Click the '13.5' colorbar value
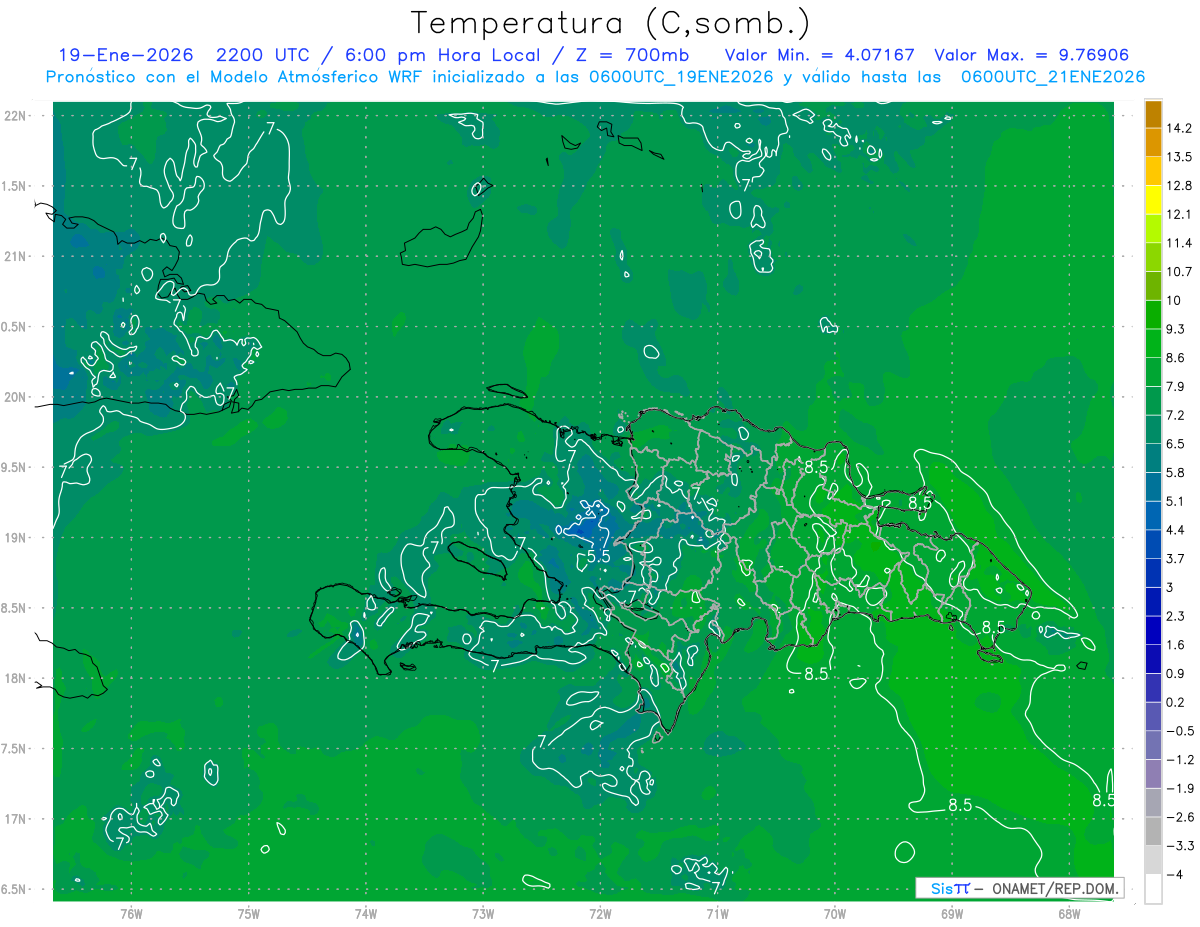 [x=1179, y=157]
